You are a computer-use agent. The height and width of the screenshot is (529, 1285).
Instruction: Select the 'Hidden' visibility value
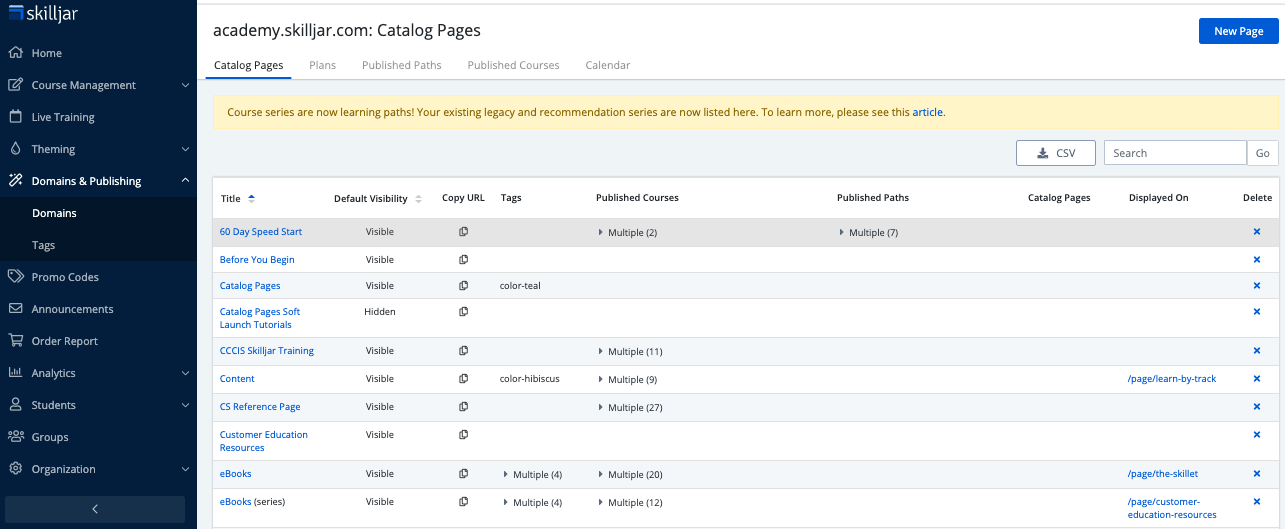tap(380, 312)
